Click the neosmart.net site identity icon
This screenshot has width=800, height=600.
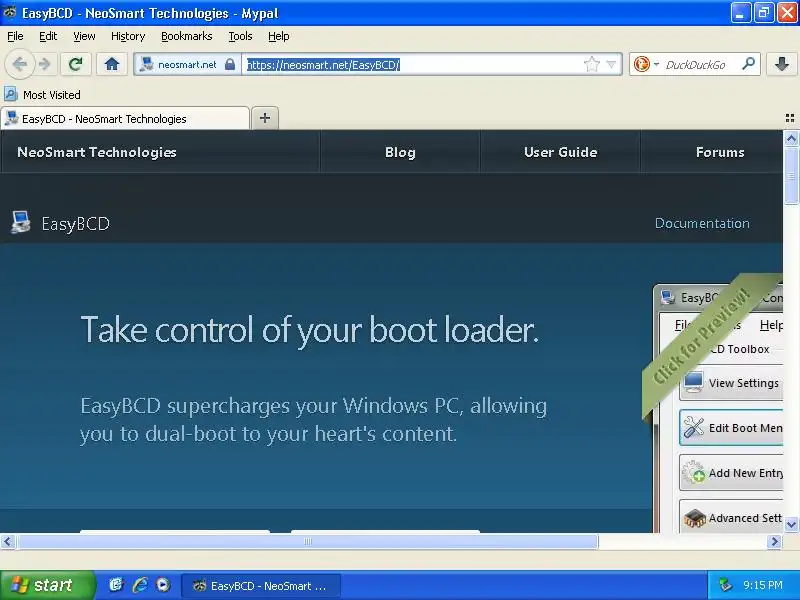click(146, 64)
